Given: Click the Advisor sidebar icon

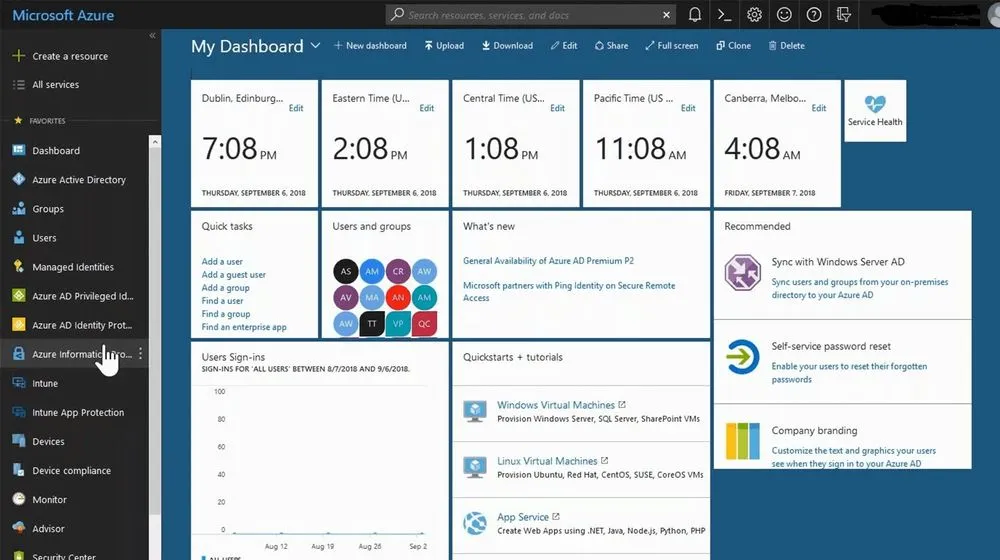Looking at the screenshot, I should pos(18,528).
